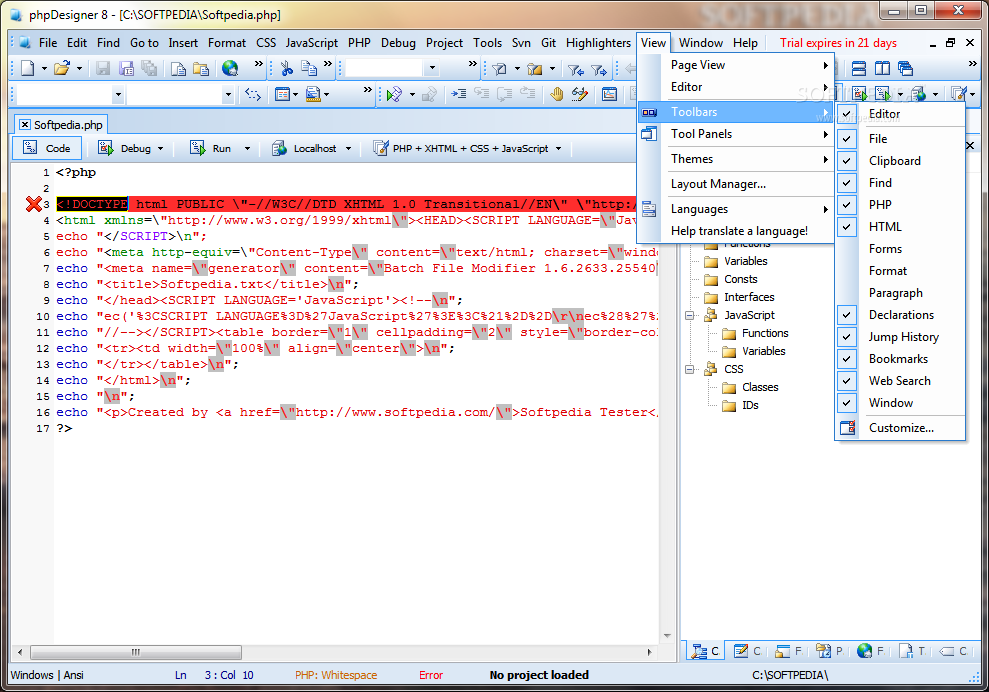Uncheck the Declarations toolbar
The height and width of the screenshot is (692, 989).
[x=901, y=315]
